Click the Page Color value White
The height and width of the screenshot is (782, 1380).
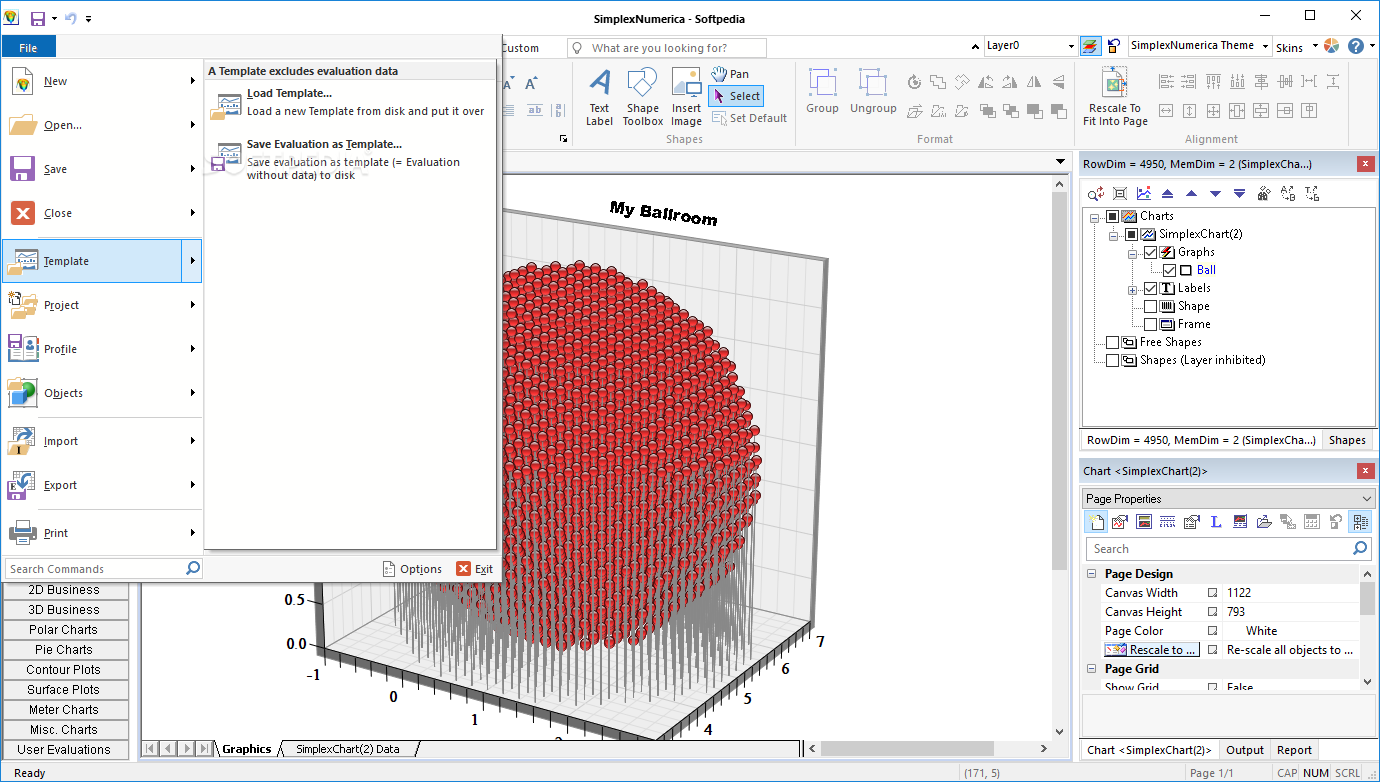click(1262, 631)
